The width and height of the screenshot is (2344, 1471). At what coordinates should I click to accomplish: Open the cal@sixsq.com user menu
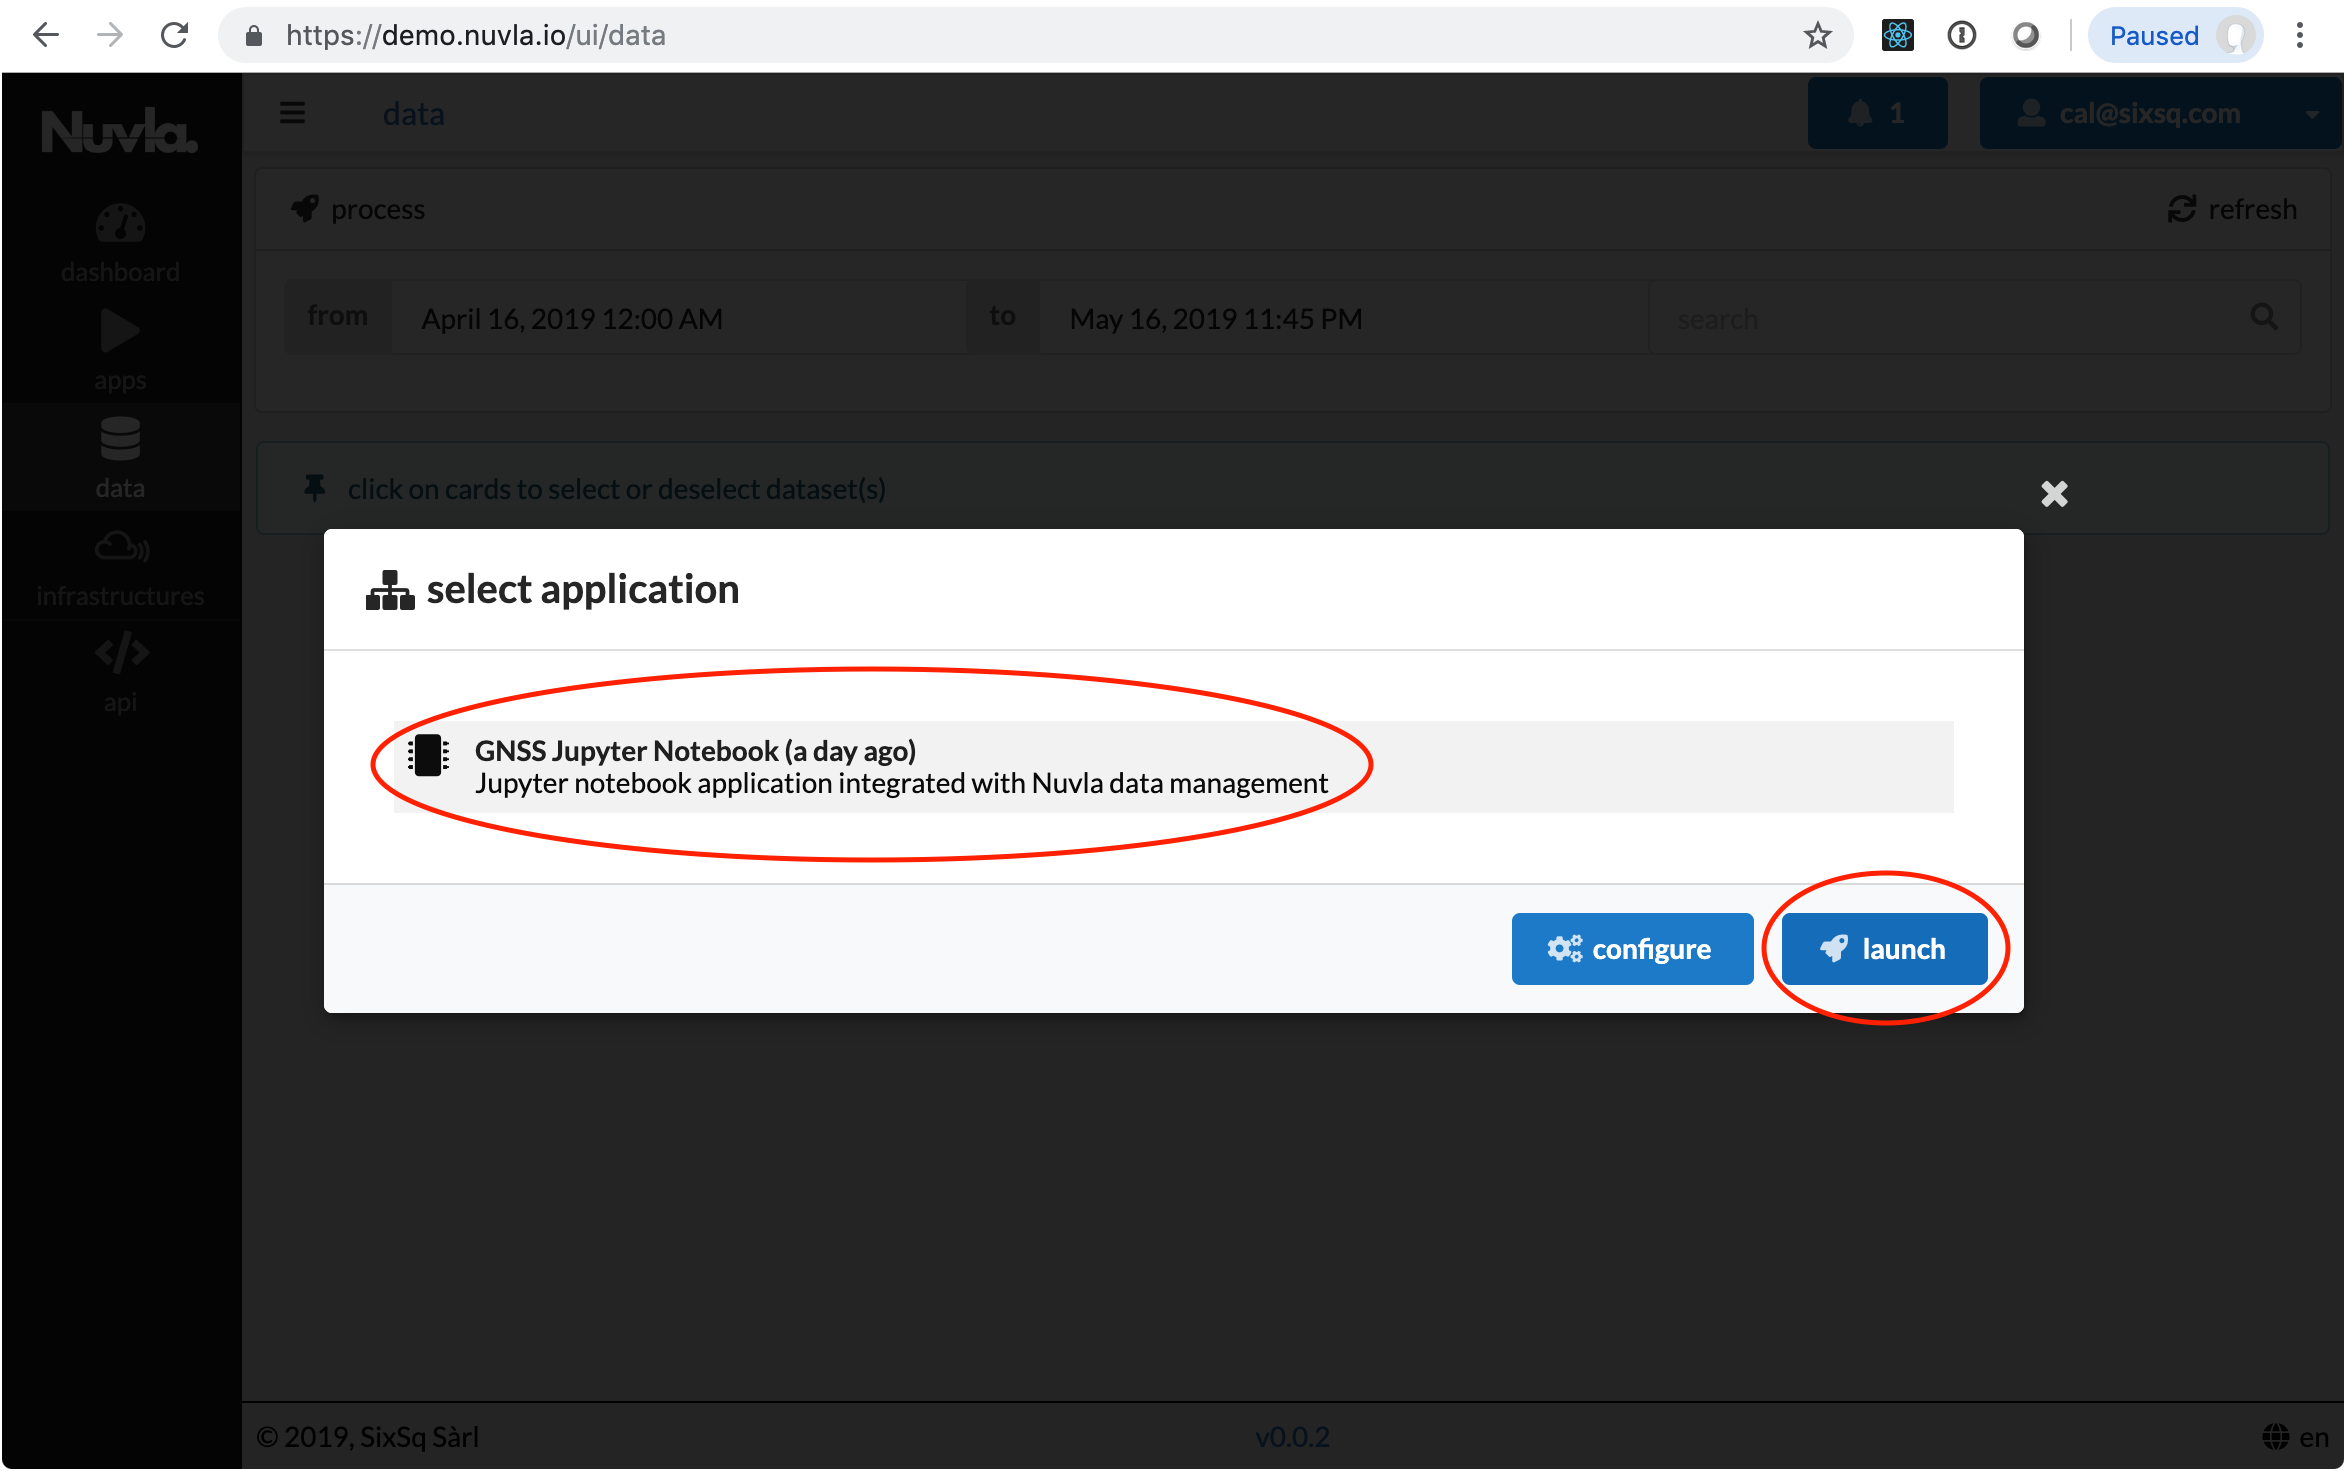tap(2160, 113)
